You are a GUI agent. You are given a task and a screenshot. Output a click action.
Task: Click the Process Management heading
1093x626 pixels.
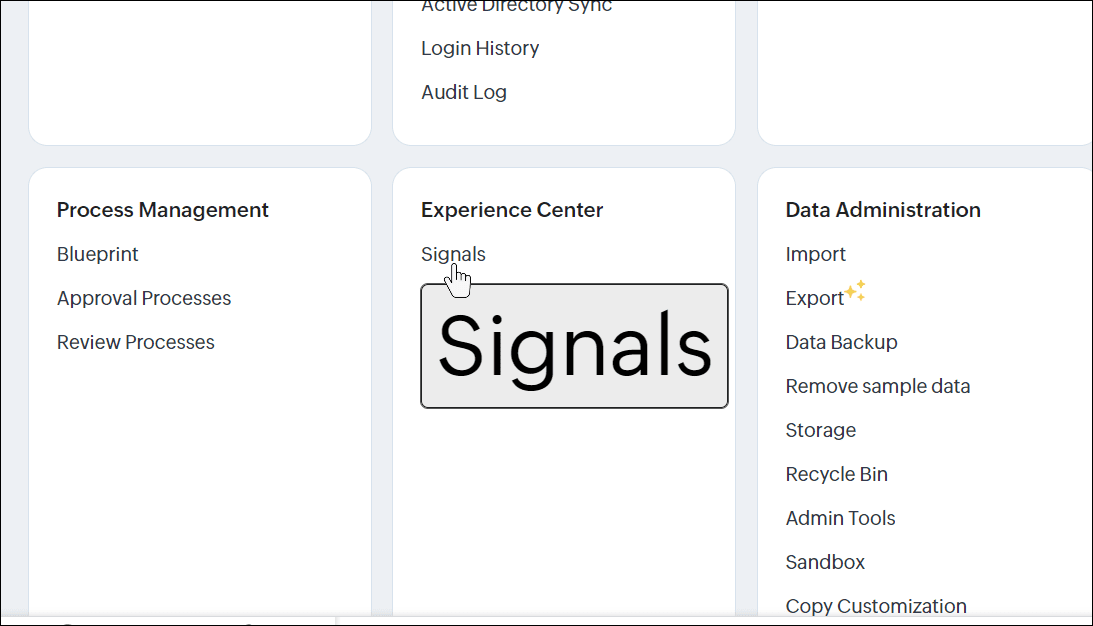point(163,210)
